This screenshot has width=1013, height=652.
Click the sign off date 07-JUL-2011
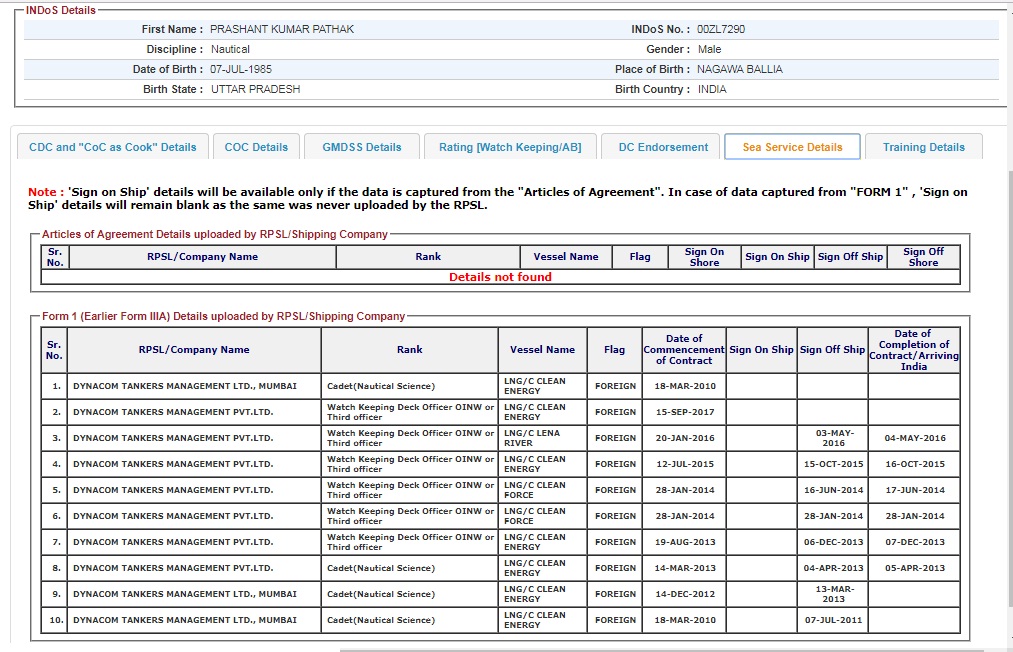point(832,620)
